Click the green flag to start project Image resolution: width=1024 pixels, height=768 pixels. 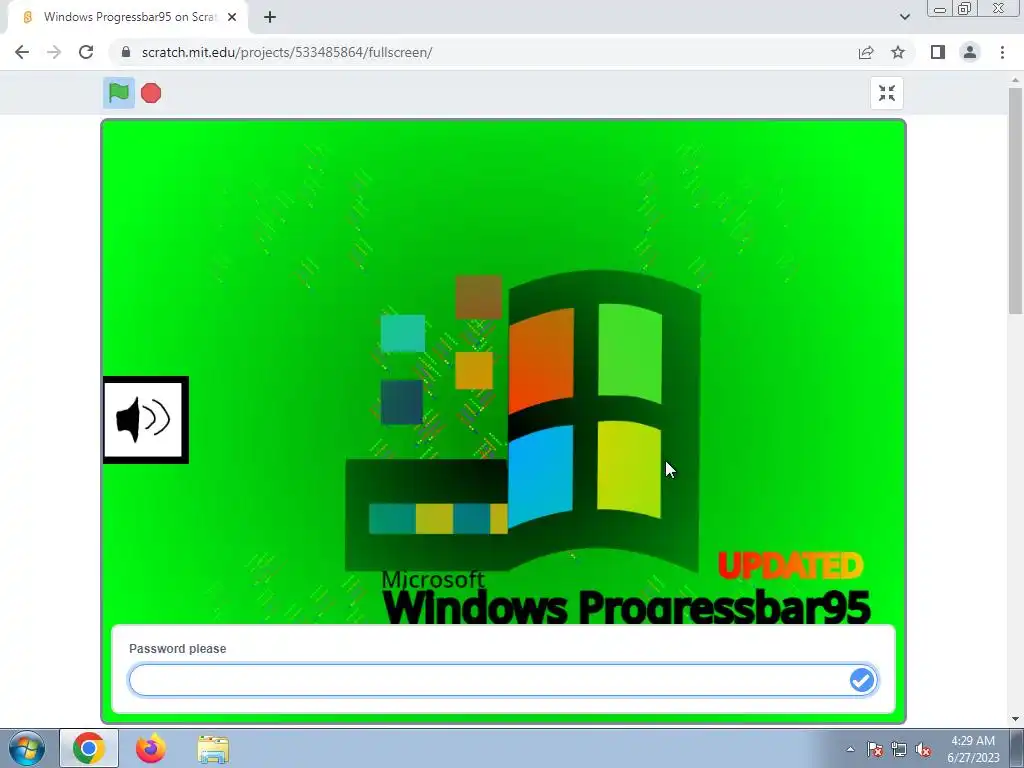[119, 93]
